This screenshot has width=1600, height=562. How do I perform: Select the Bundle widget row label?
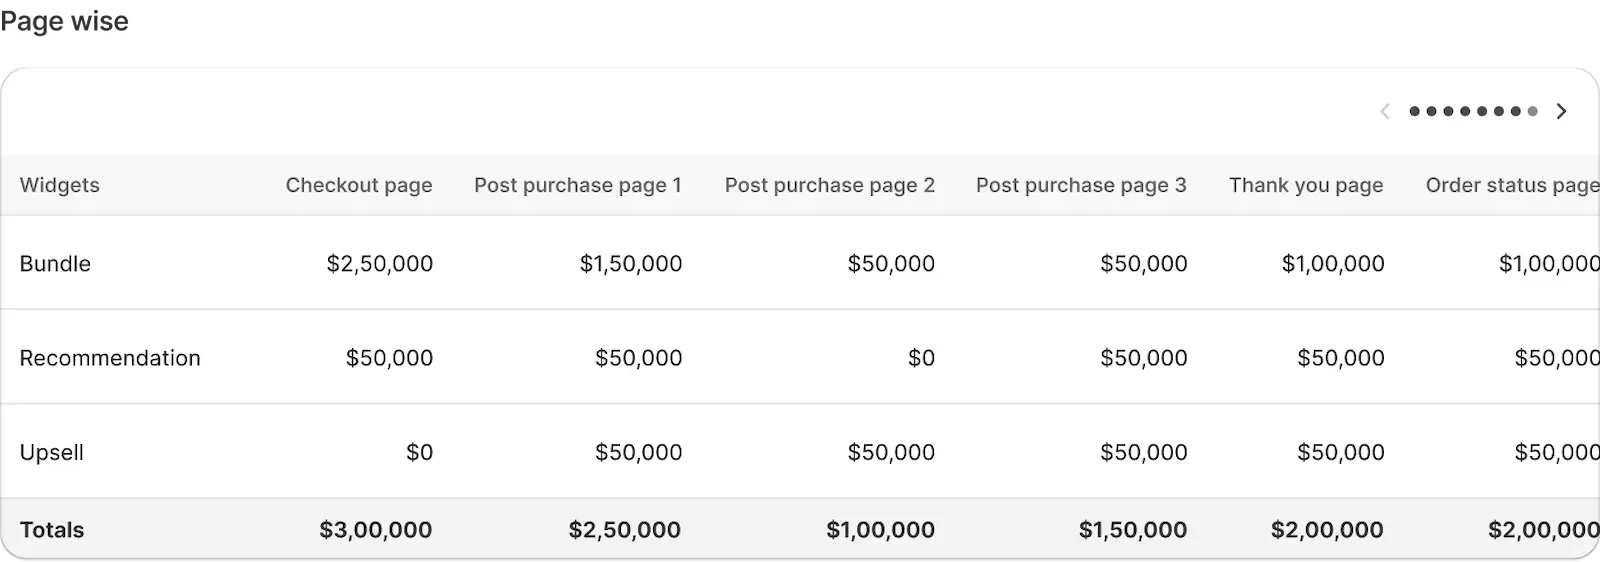(x=55, y=264)
